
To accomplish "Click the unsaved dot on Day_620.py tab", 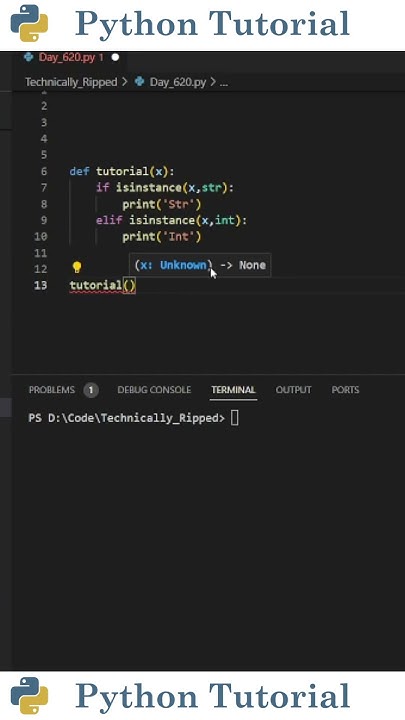I will click(115, 58).
